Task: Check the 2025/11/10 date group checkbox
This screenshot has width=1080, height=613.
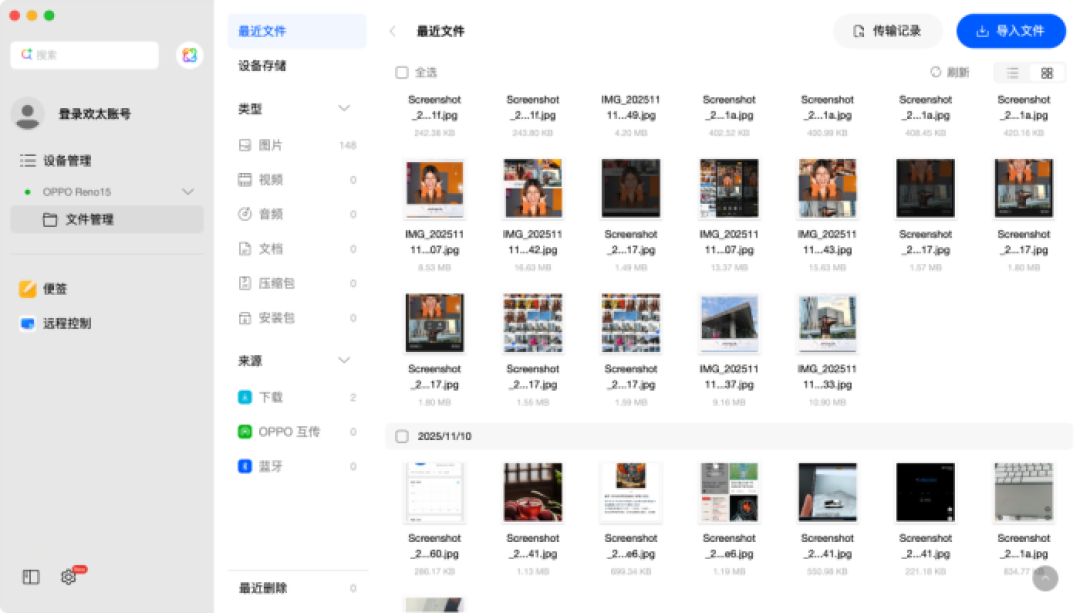Action: [x=402, y=437]
